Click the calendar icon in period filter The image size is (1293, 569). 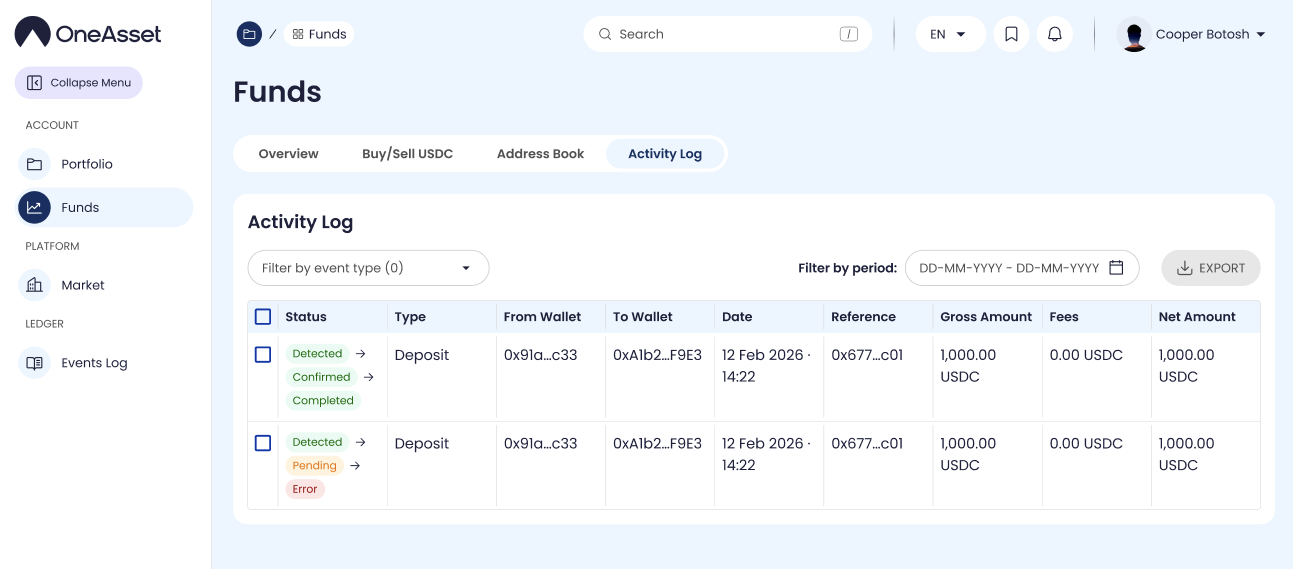[1116, 268]
